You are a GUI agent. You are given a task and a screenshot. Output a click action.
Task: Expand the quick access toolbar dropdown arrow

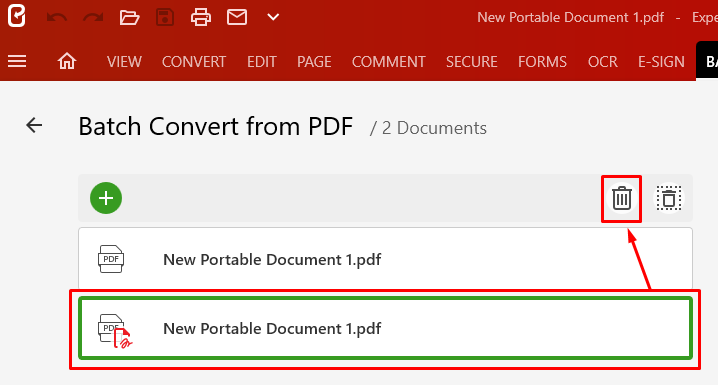(x=273, y=18)
